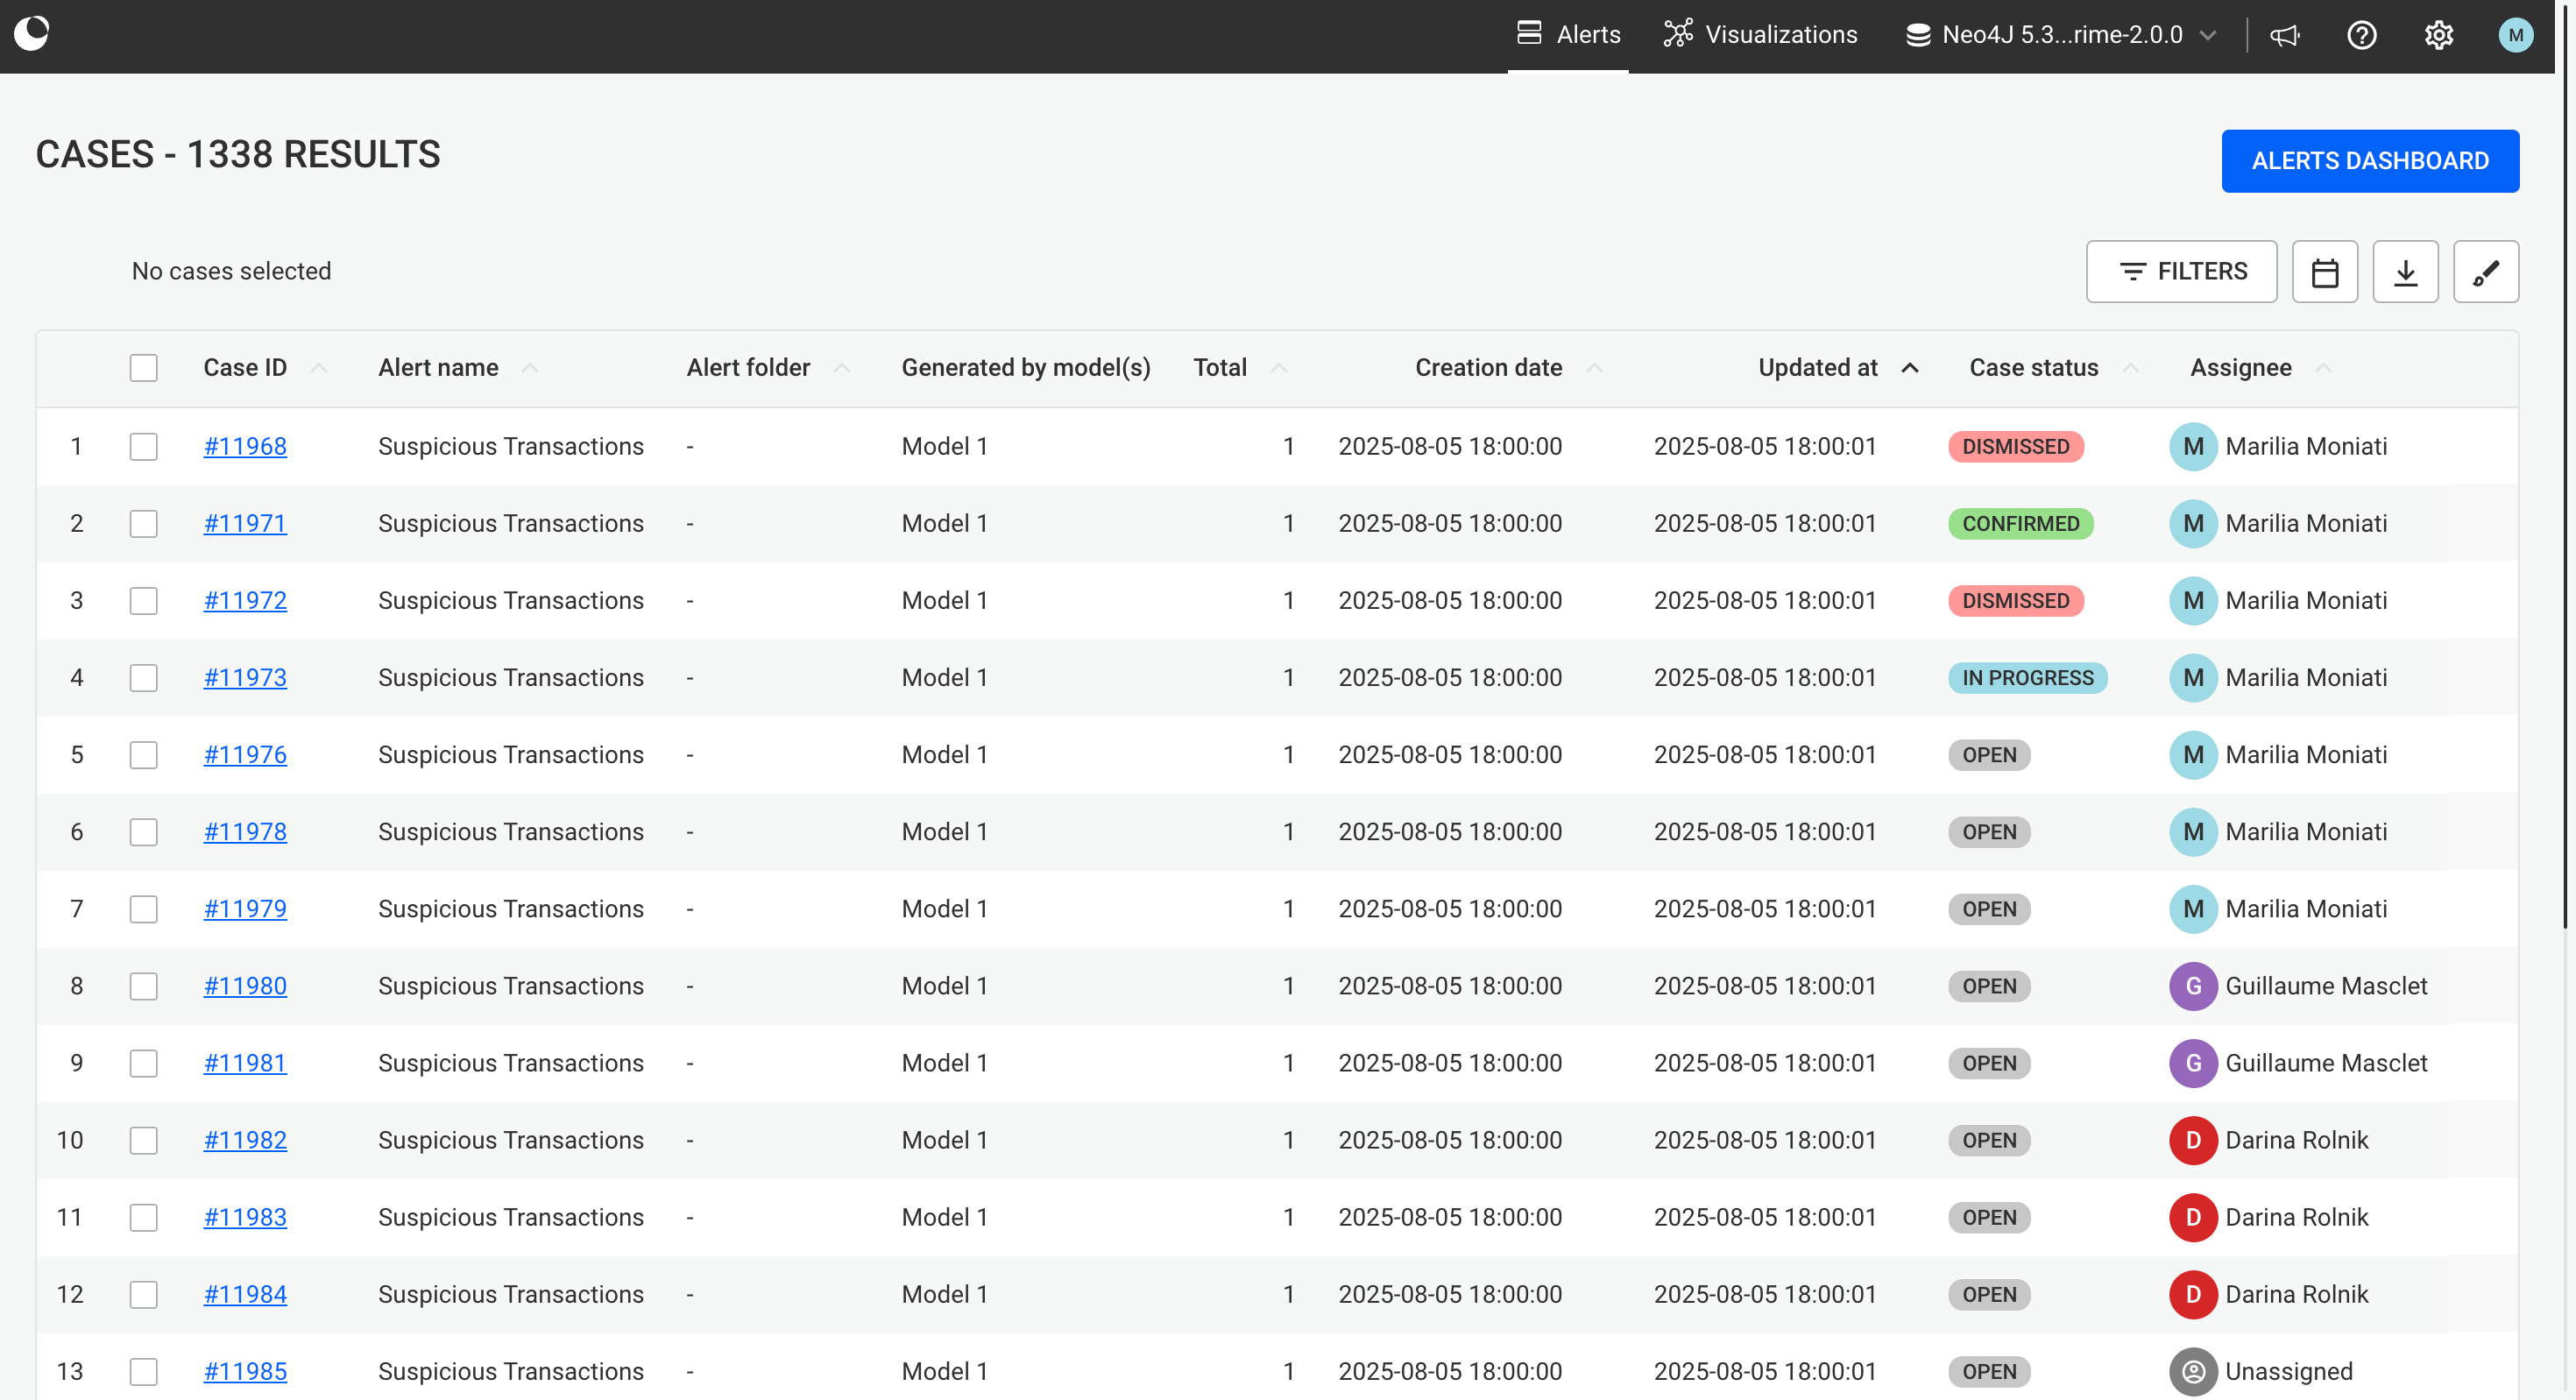Open the announcements megaphone icon
The height and width of the screenshot is (1400, 2576).
click(x=2284, y=36)
